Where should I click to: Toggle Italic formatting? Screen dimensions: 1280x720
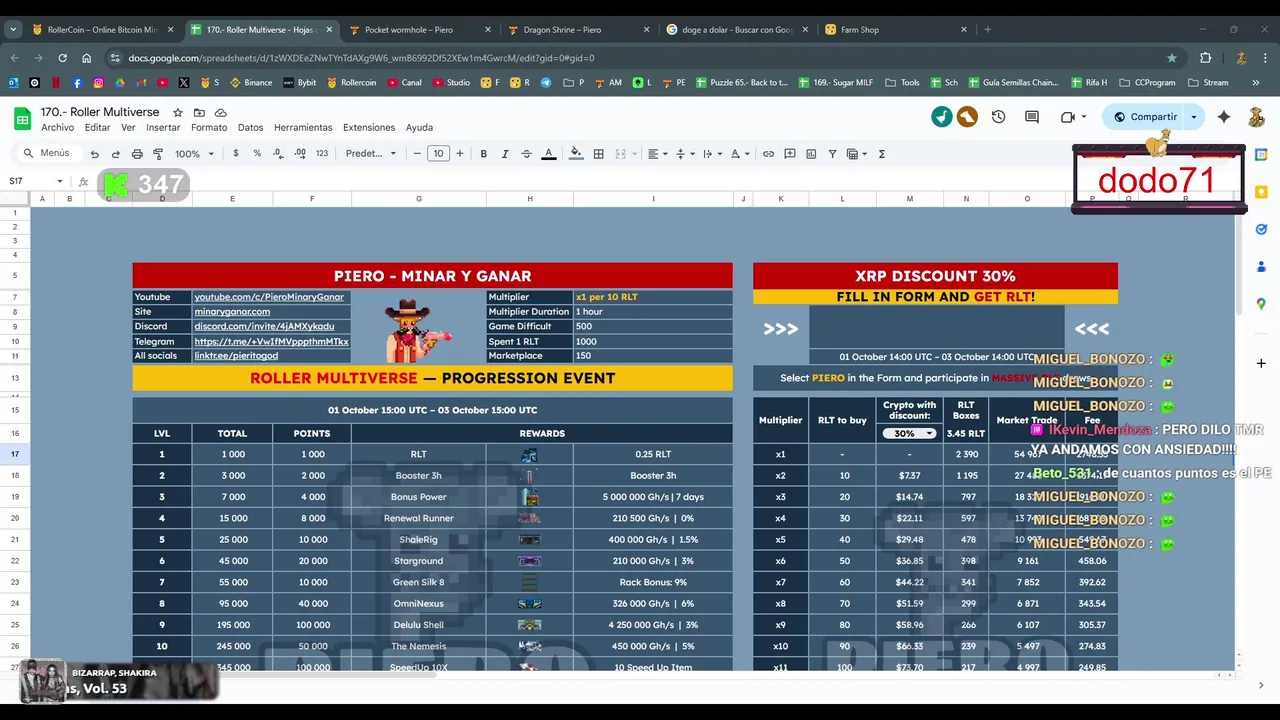point(505,154)
